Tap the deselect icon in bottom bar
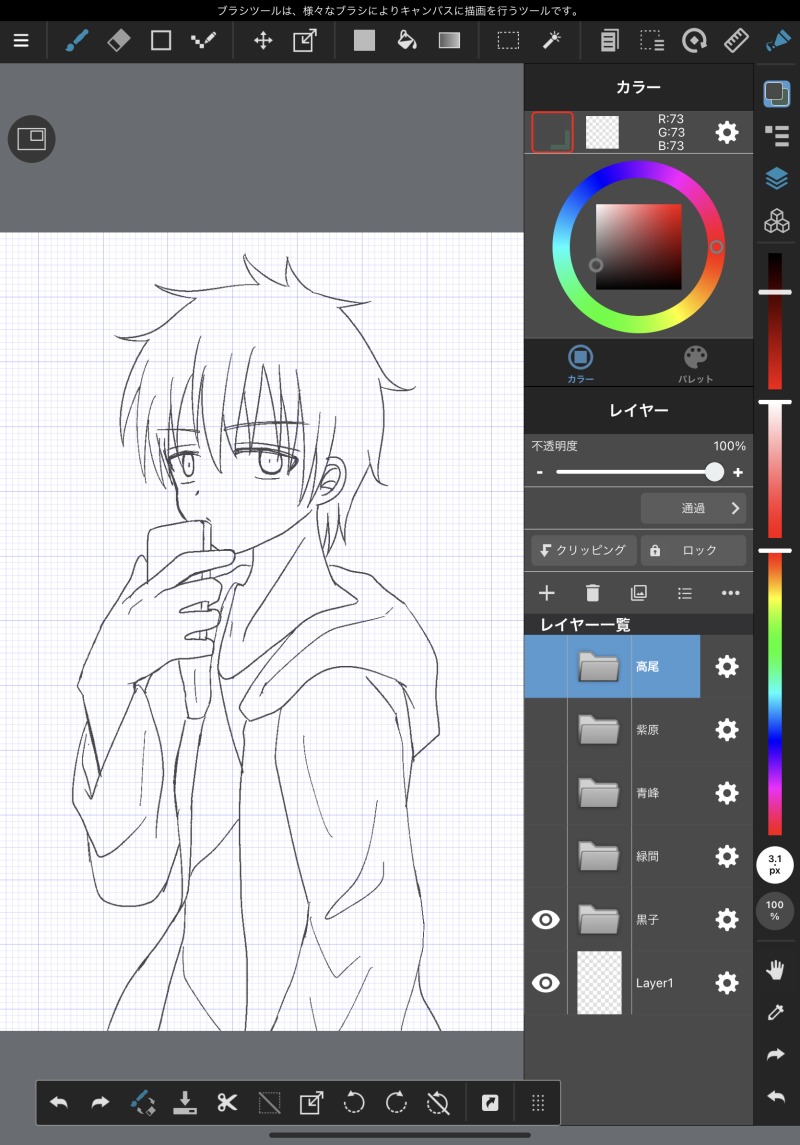Image resolution: width=800 pixels, height=1145 pixels. point(269,1103)
